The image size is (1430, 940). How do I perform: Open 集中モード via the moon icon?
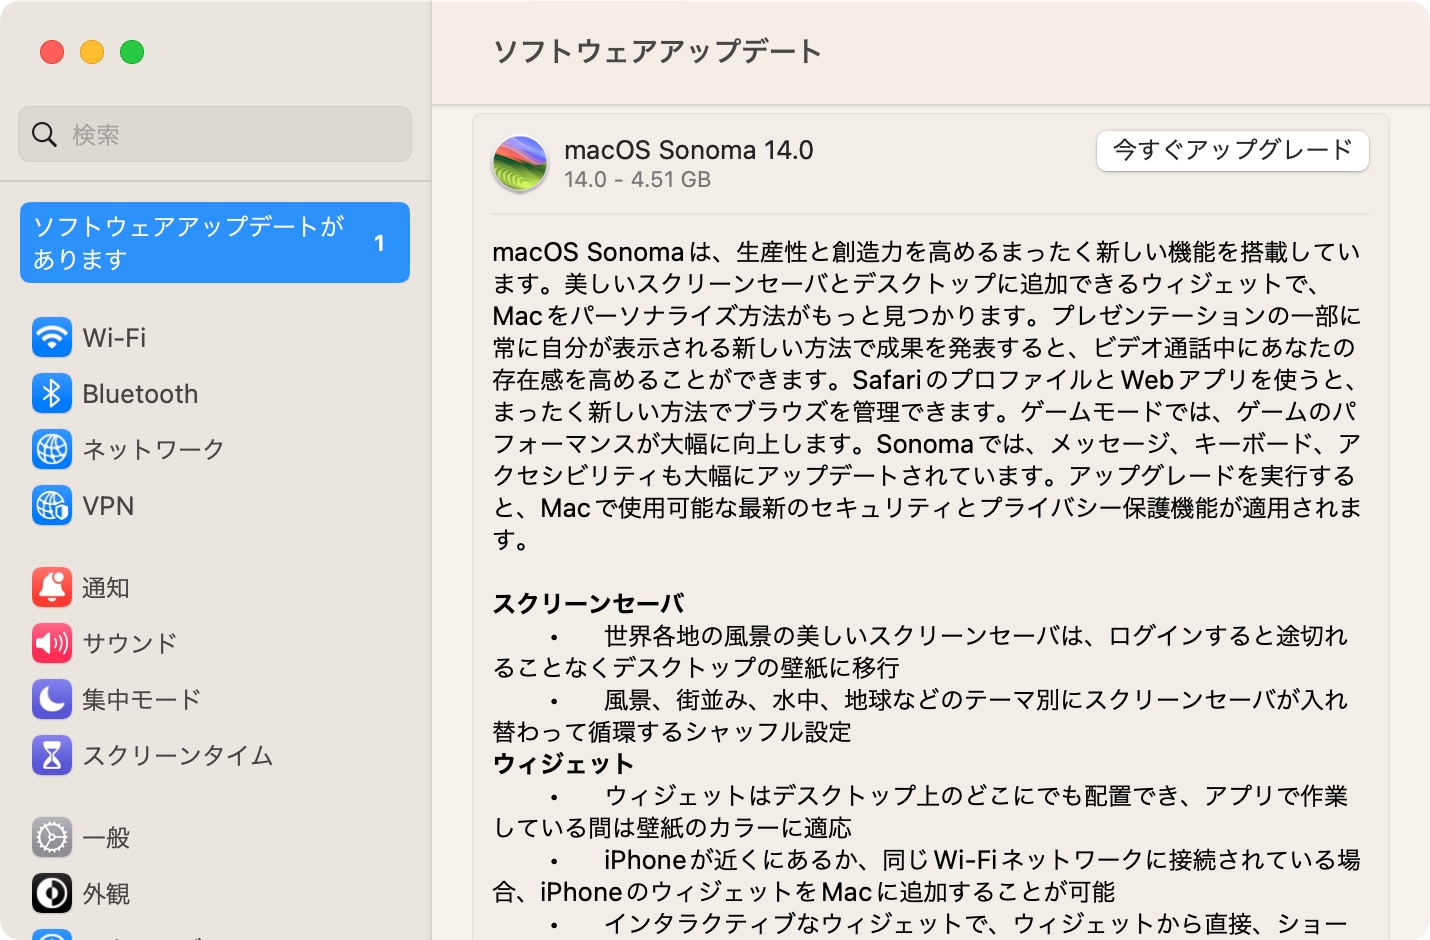pyautogui.click(x=52, y=699)
